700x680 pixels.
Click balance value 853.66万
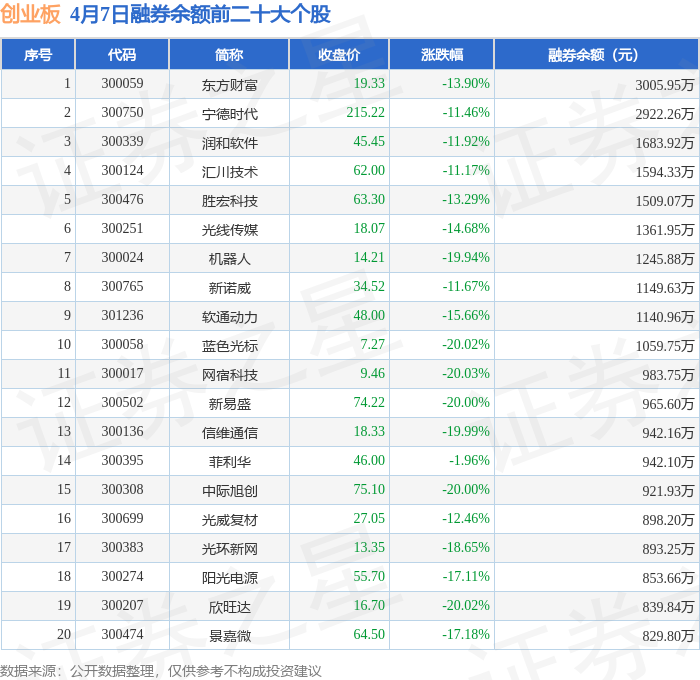tap(668, 578)
